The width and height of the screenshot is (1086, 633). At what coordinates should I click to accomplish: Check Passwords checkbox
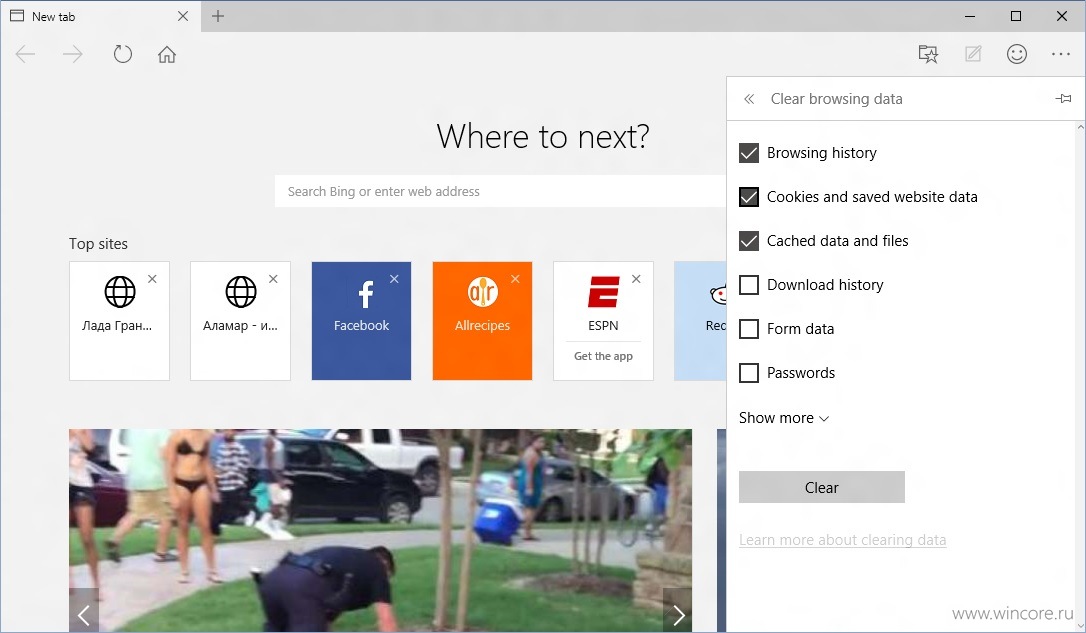tap(749, 373)
